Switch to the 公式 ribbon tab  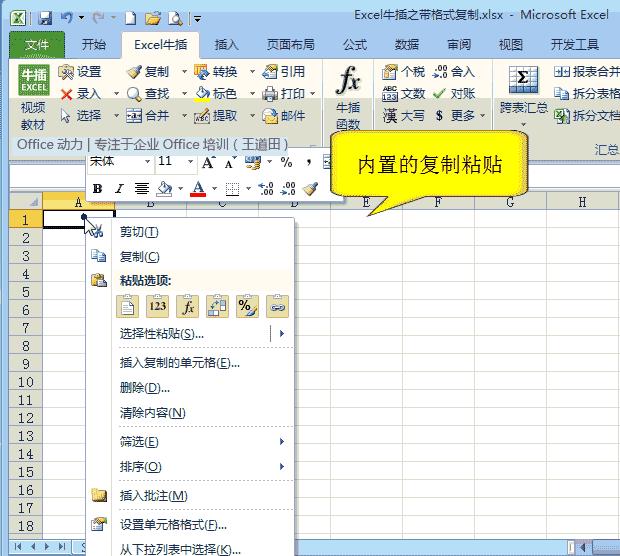[355, 45]
